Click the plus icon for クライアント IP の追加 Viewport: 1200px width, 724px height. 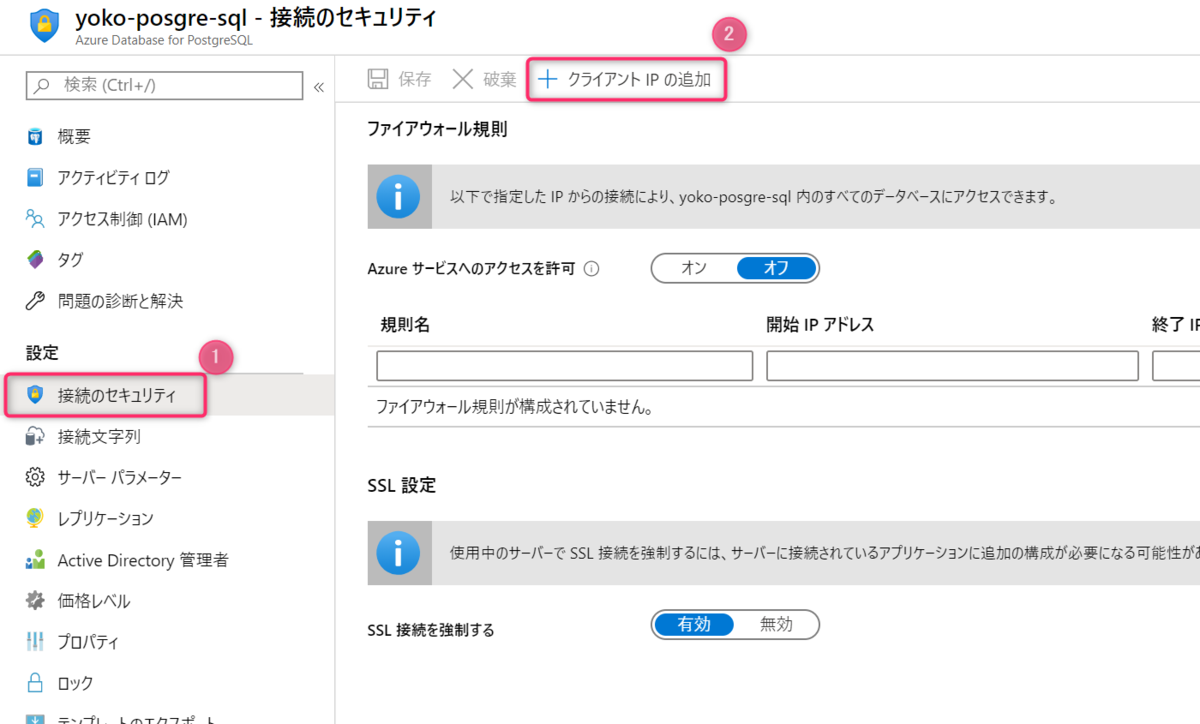(x=547, y=79)
